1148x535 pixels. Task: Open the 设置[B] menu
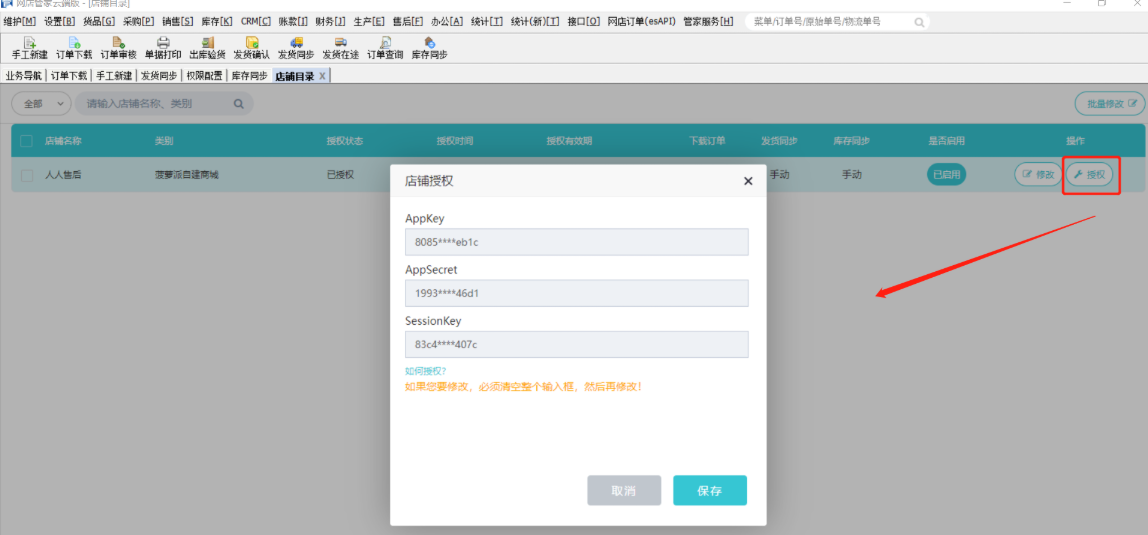click(59, 21)
